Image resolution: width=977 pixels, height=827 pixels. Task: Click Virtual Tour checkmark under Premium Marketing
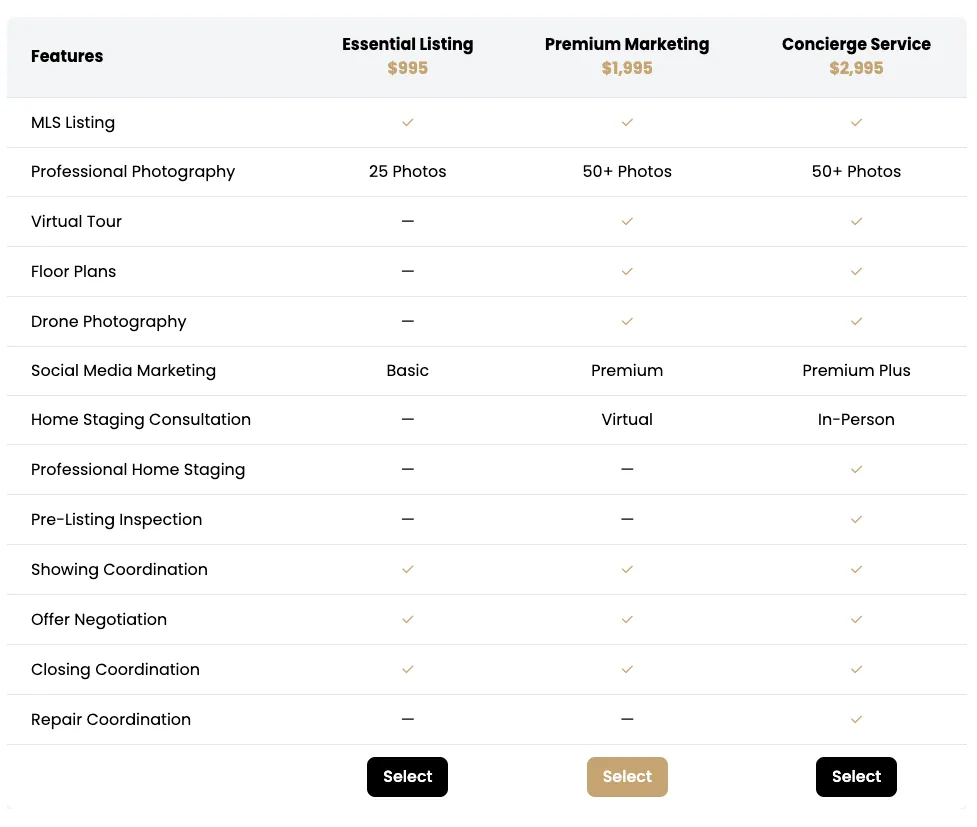pyautogui.click(x=627, y=221)
